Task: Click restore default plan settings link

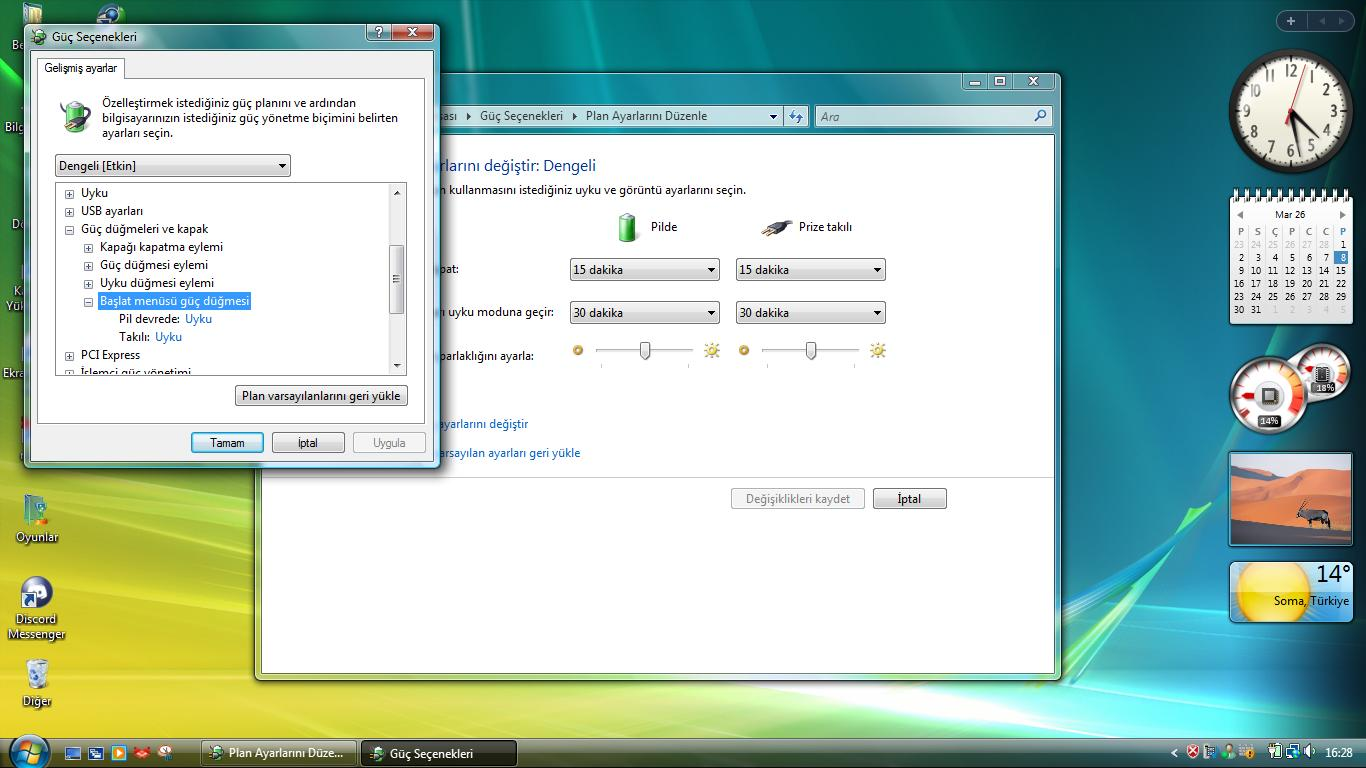Action: click(508, 453)
